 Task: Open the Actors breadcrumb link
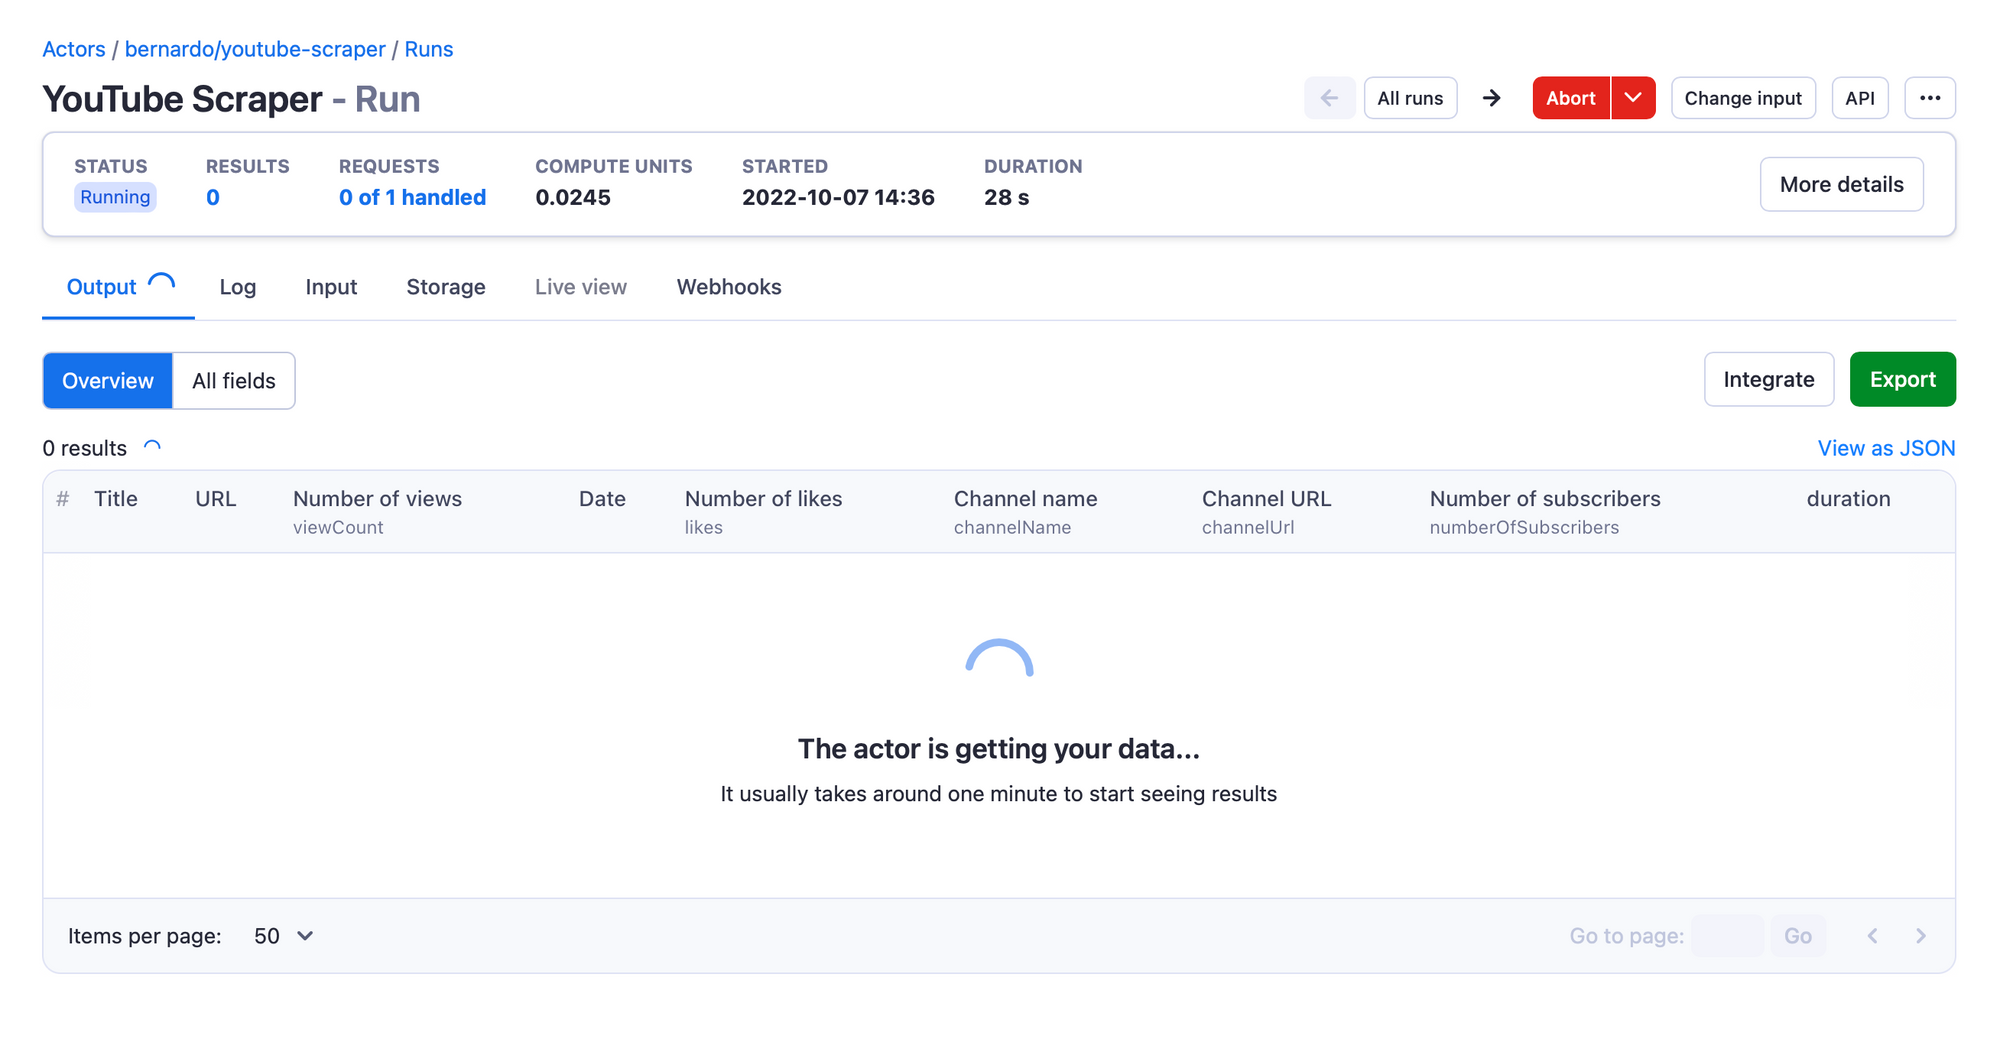[74, 49]
